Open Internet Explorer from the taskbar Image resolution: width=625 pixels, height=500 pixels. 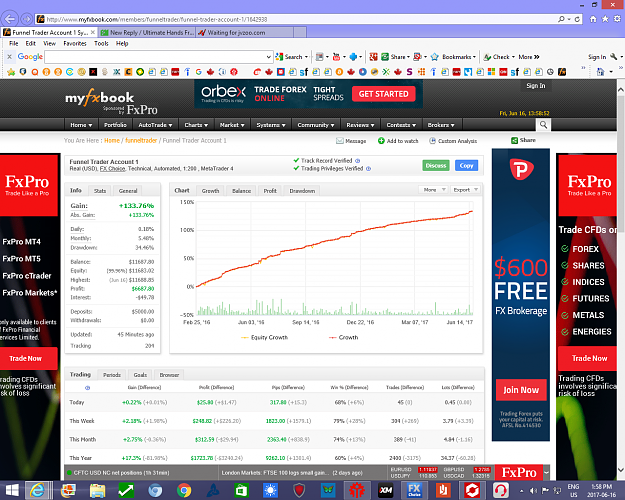(37, 490)
